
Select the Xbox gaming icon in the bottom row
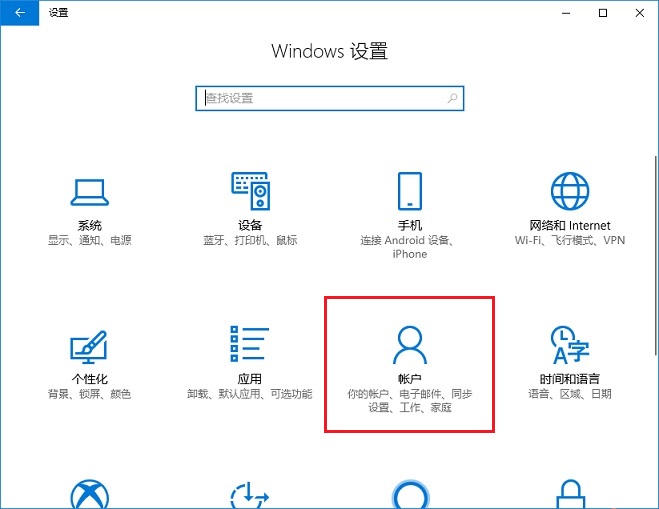89,496
